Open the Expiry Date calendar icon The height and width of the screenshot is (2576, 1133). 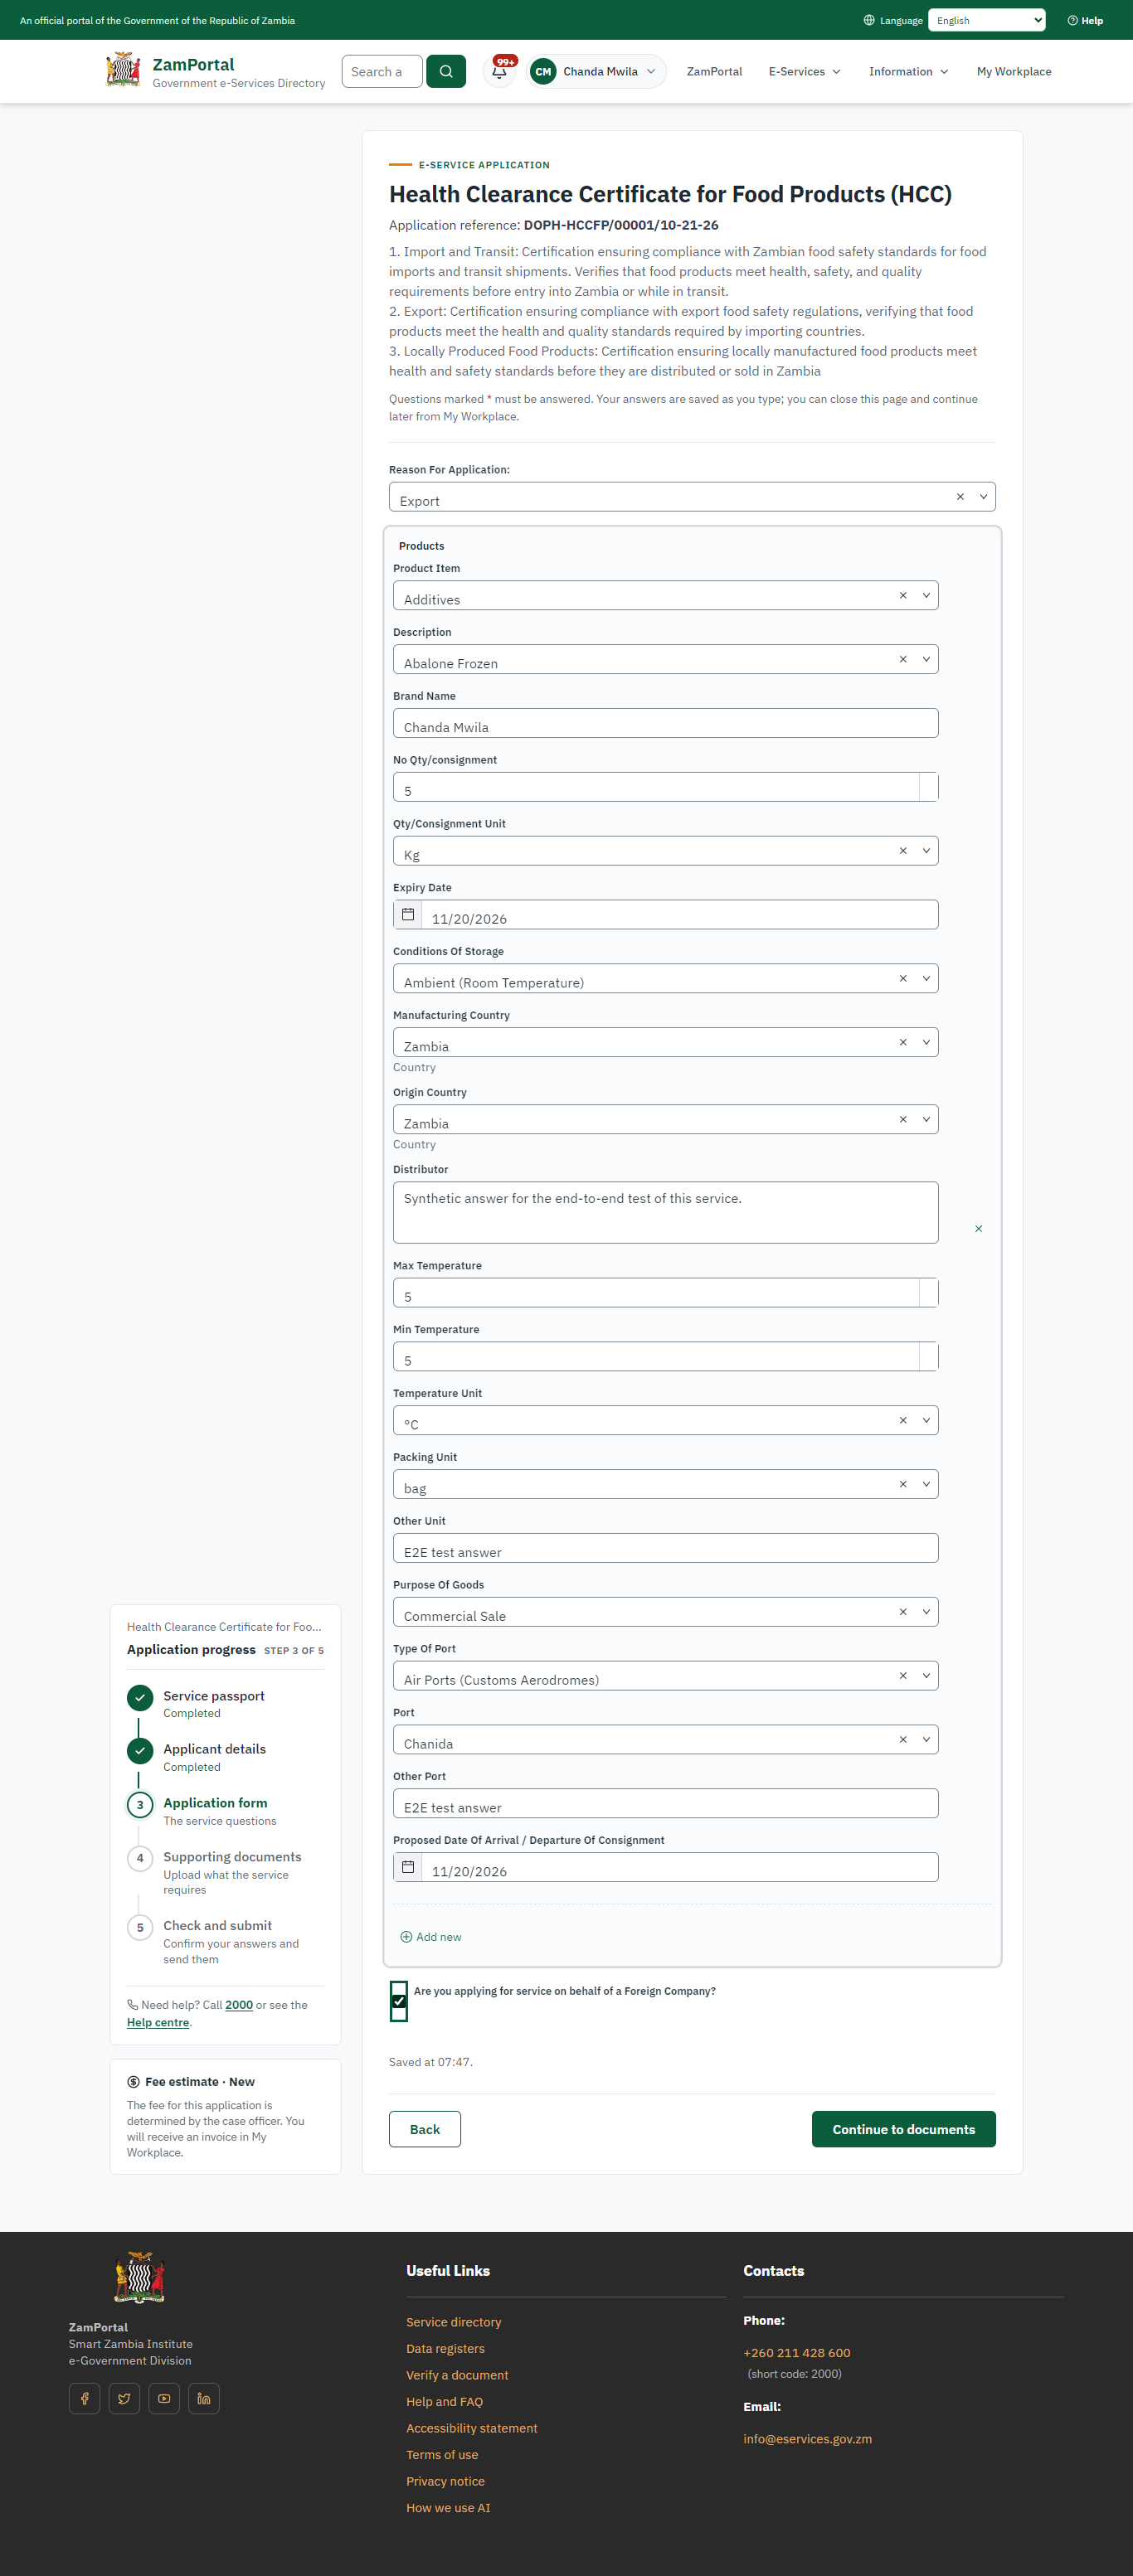tap(408, 914)
